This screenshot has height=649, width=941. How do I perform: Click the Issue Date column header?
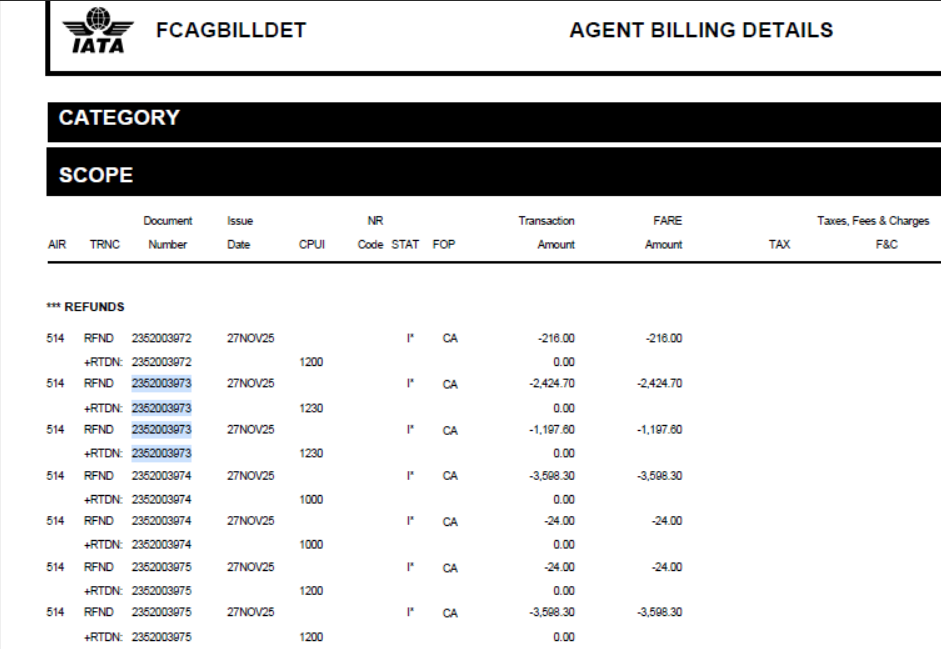(x=239, y=232)
